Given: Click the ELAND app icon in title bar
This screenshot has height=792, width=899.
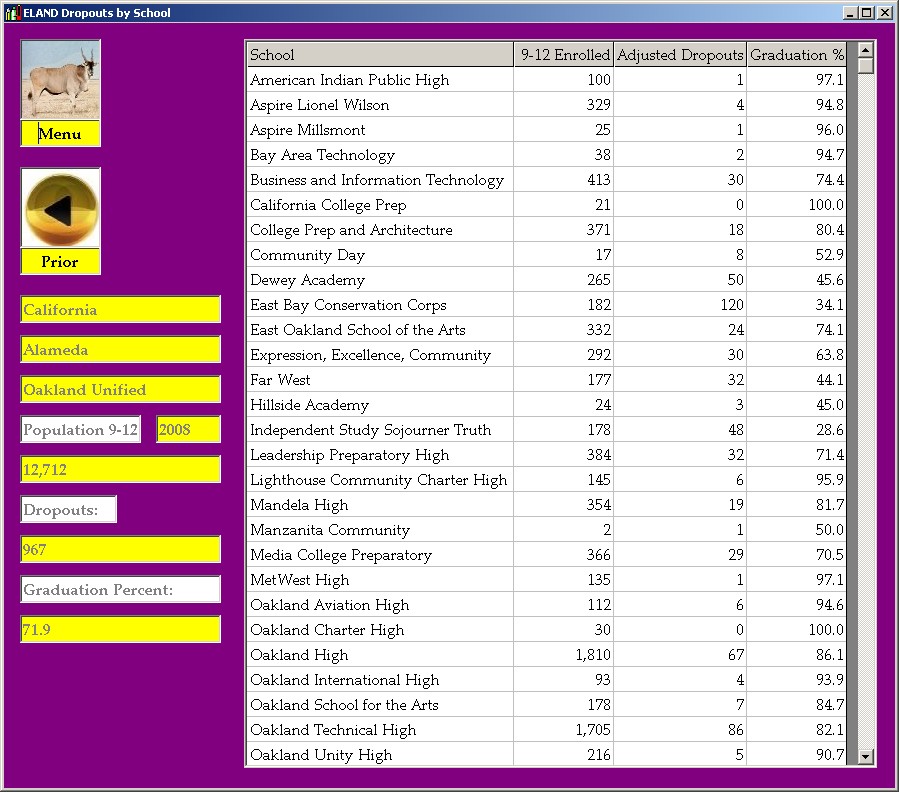Looking at the screenshot, I should point(13,13).
